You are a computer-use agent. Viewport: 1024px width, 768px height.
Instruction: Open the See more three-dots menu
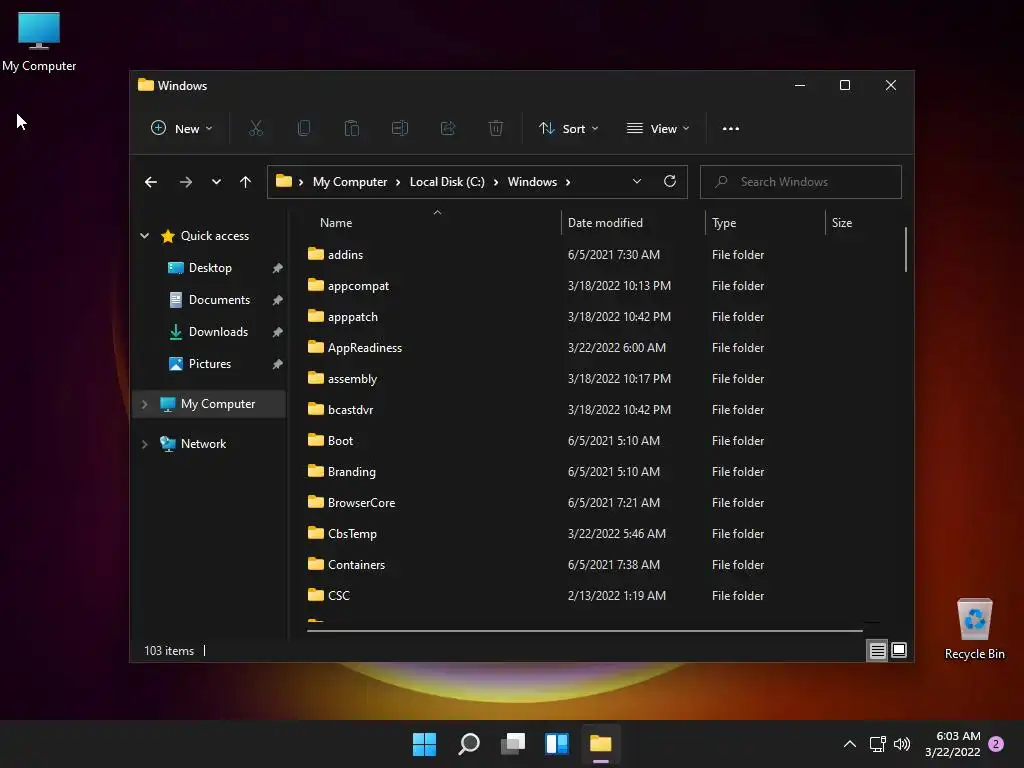point(731,129)
